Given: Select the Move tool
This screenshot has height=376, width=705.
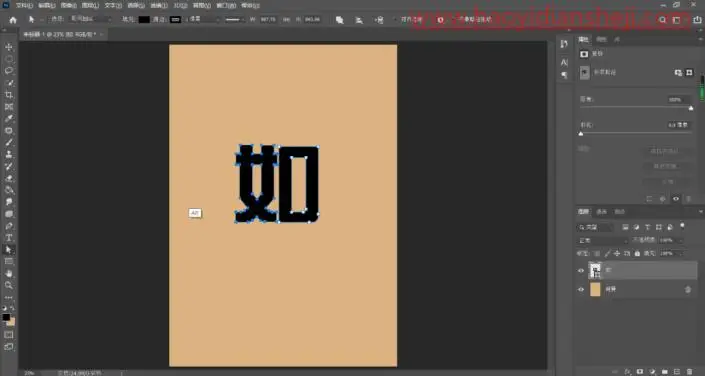Looking at the screenshot, I should pyautogui.click(x=9, y=47).
